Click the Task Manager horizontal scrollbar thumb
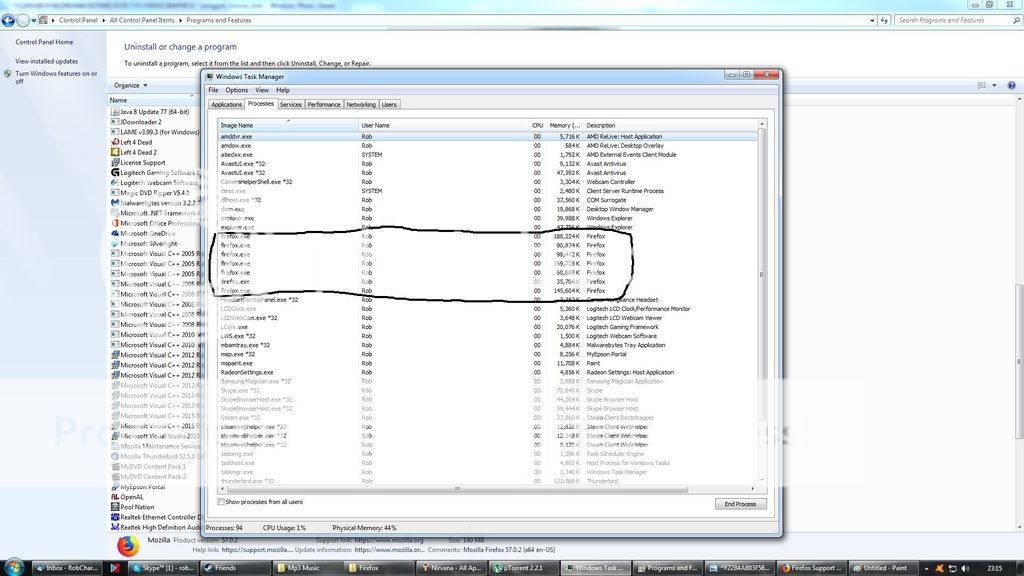Viewport: 1024px width, 576px height. click(457, 488)
